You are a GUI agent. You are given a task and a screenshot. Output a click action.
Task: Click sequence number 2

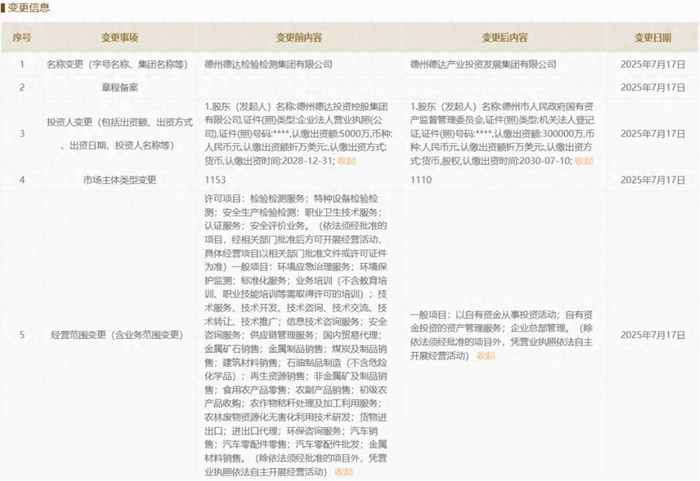point(22,88)
